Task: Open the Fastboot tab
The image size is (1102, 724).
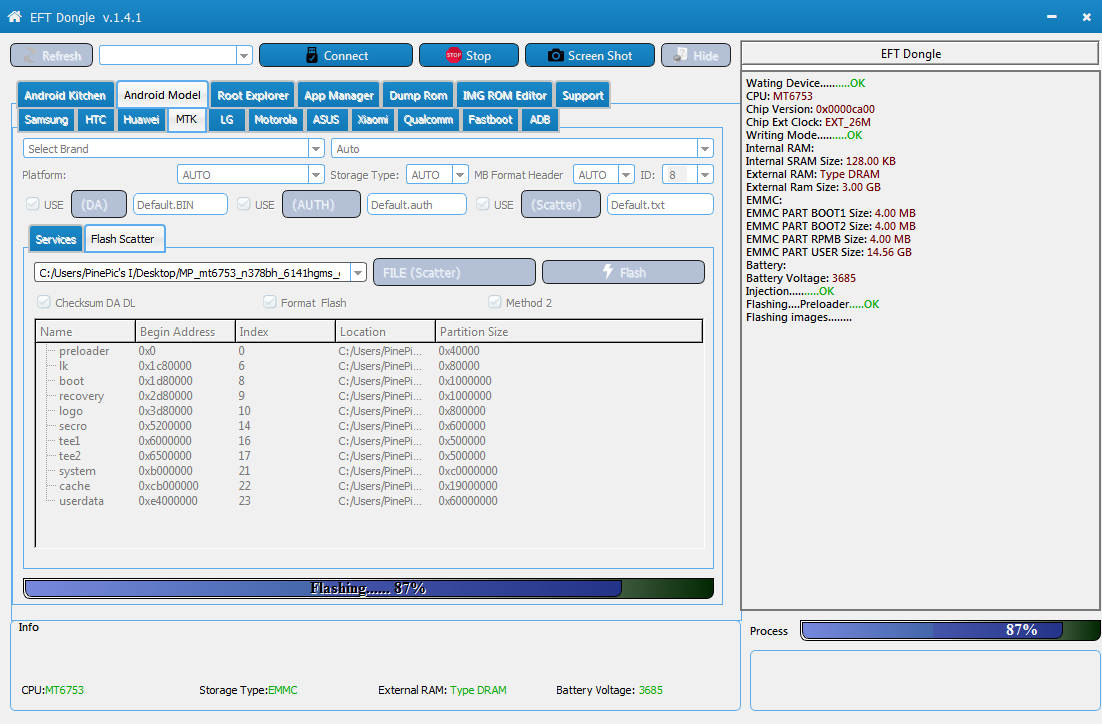Action: 490,119
